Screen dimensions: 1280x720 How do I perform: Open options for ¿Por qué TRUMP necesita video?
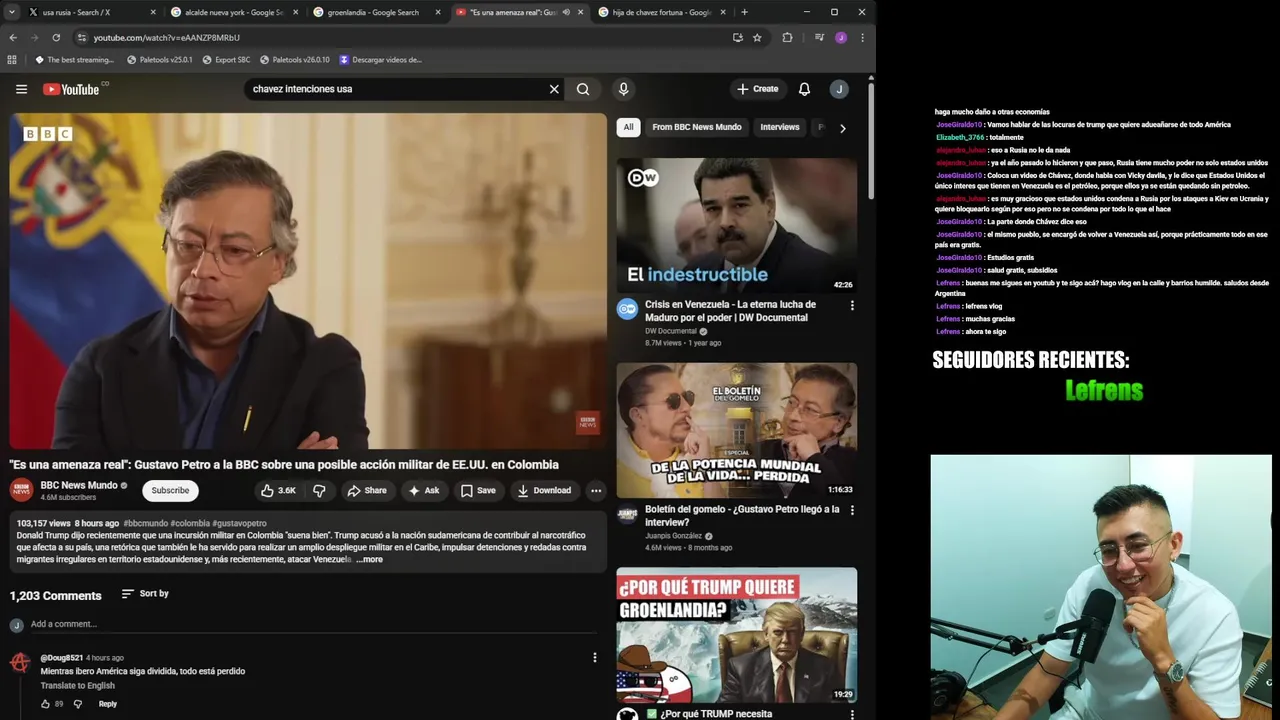click(x=852, y=715)
